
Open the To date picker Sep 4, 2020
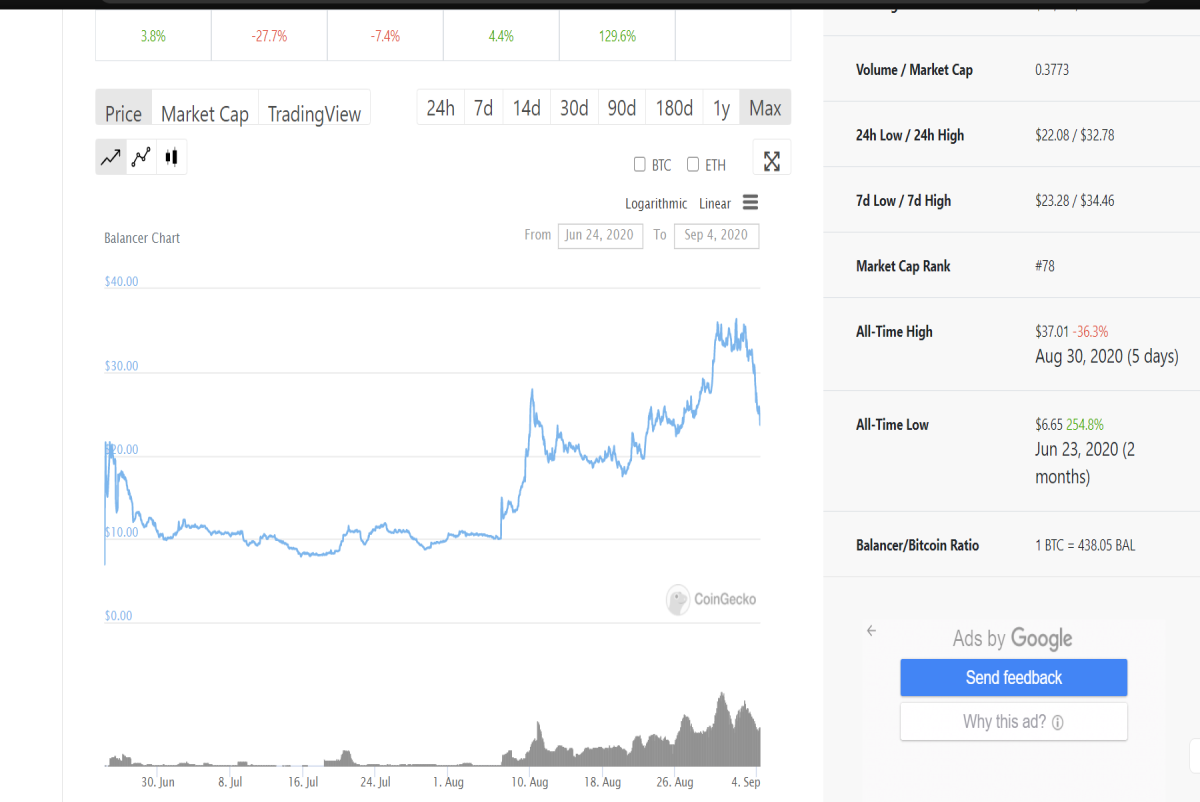[x=717, y=235]
